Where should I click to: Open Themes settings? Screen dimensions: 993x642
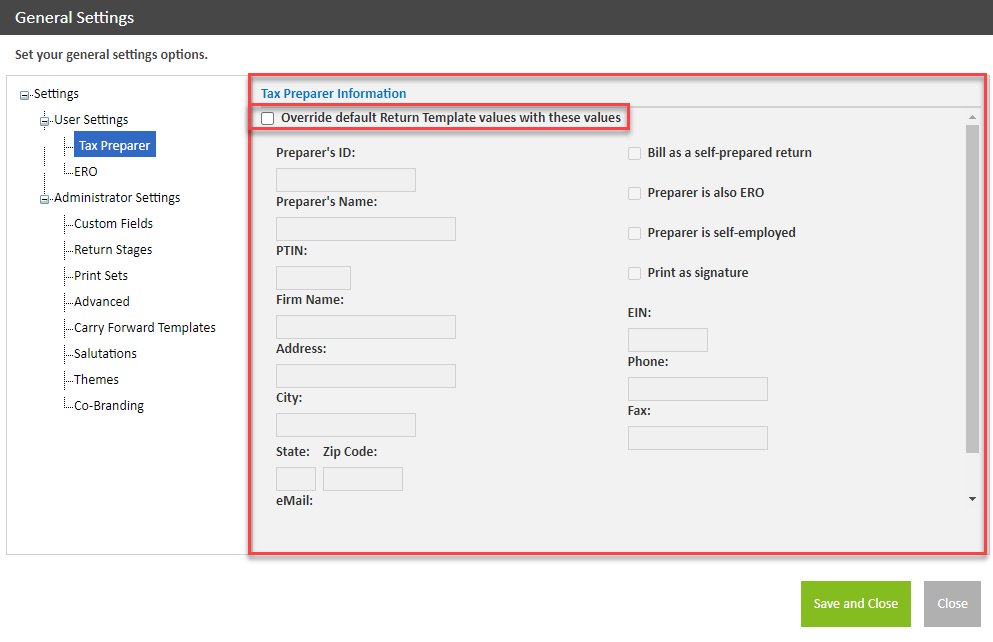(x=96, y=380)
